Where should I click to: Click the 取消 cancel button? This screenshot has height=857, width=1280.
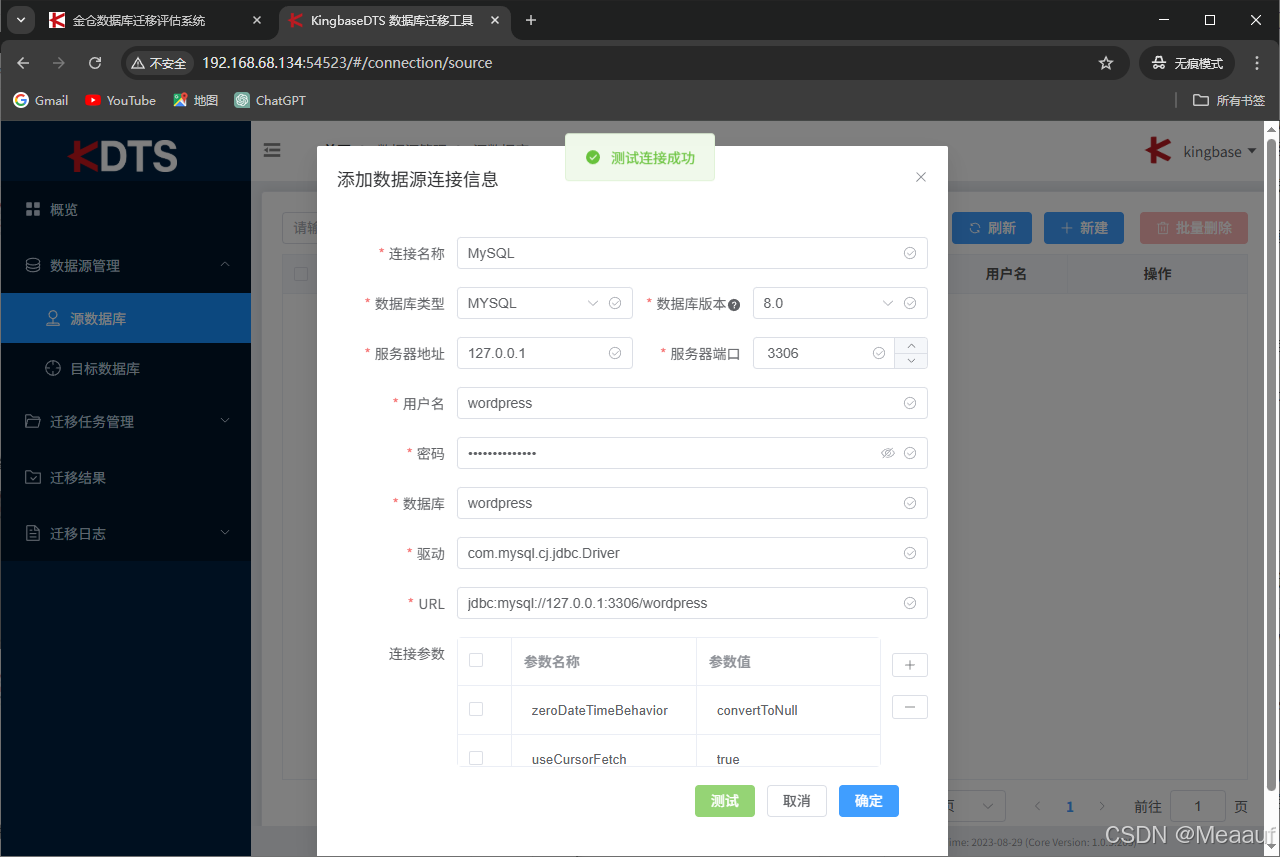(x=797, y=801)
